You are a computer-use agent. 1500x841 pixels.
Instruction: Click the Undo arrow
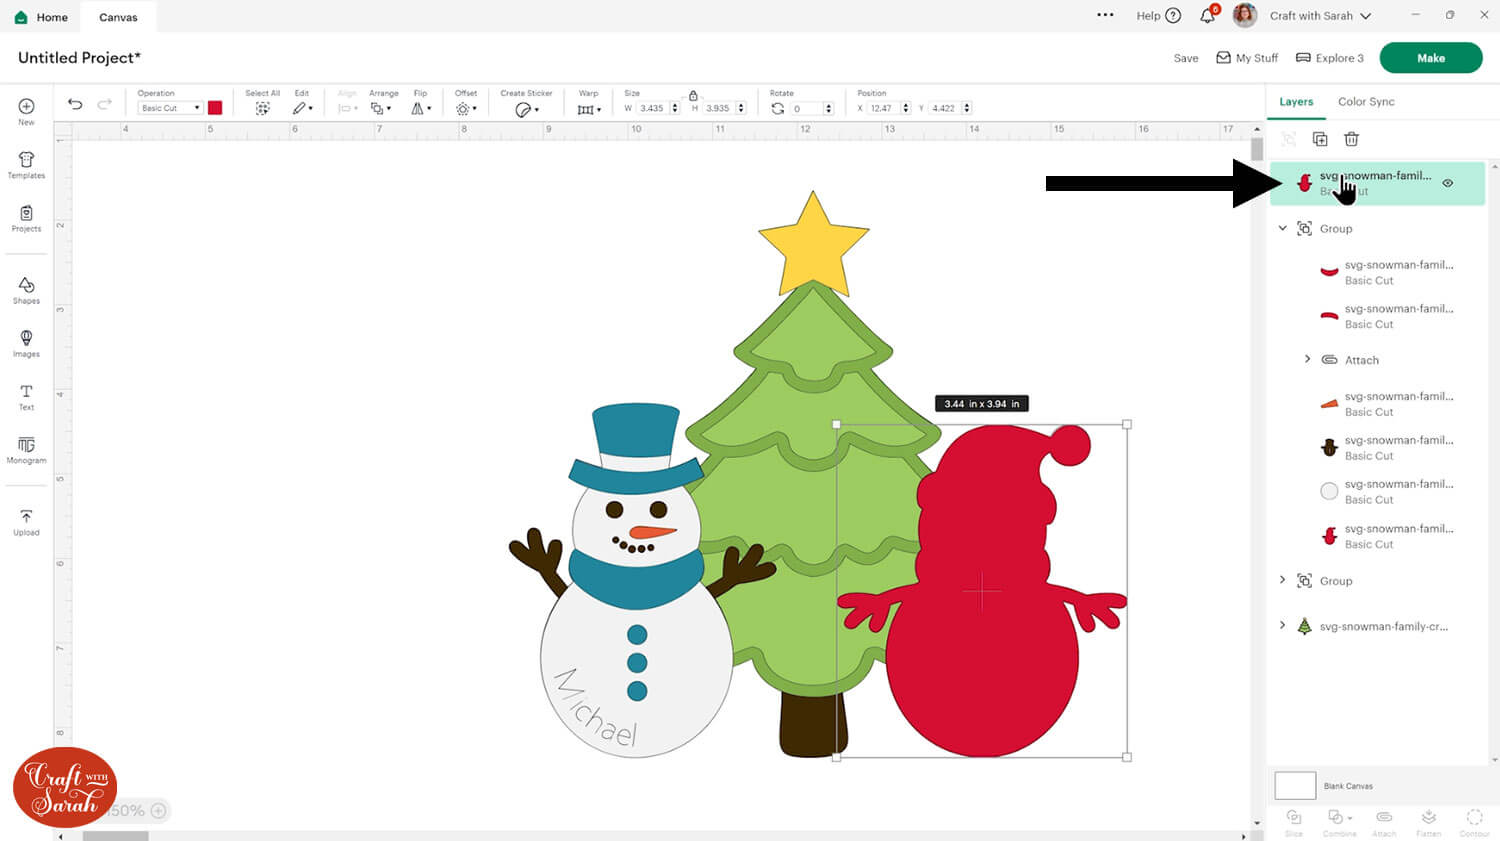click(75, 104)
